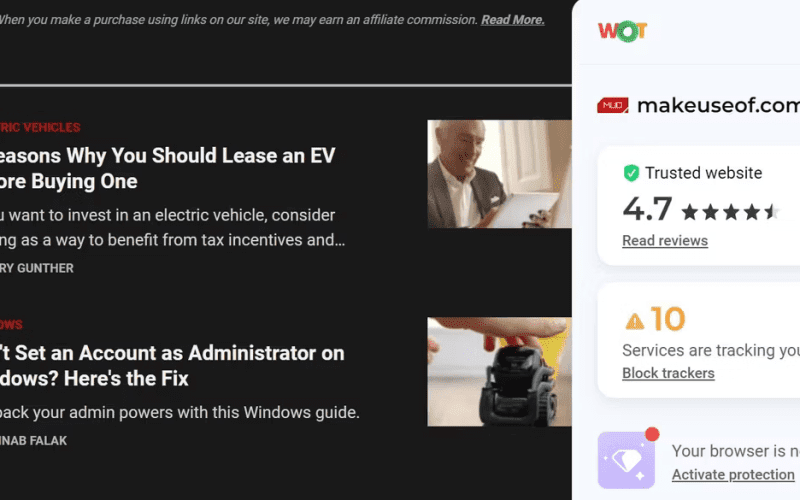This screenshot has width=800, height=500.
Task: Open the Read reviews link
Action: pos(665,241)
